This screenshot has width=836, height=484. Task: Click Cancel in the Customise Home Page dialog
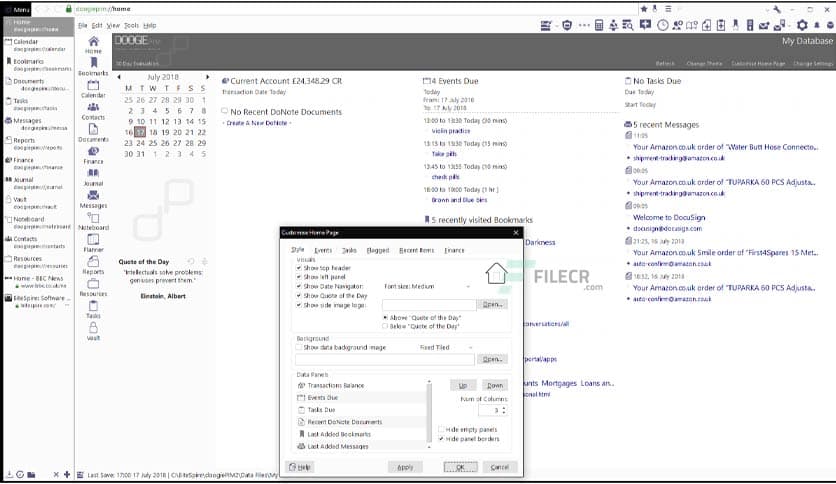tap(500, 467)
